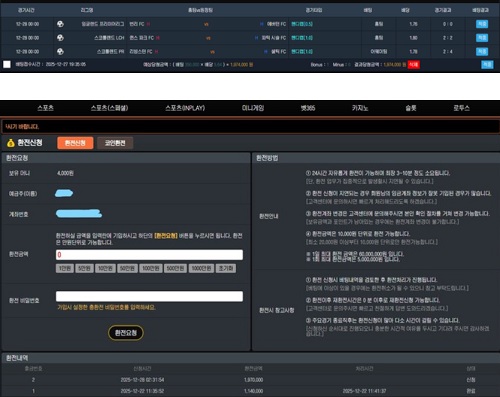Screen dimensions: 500x397
Task: Open the 스포츠(스페셜) menu item
Action: (x=109, y=108)
